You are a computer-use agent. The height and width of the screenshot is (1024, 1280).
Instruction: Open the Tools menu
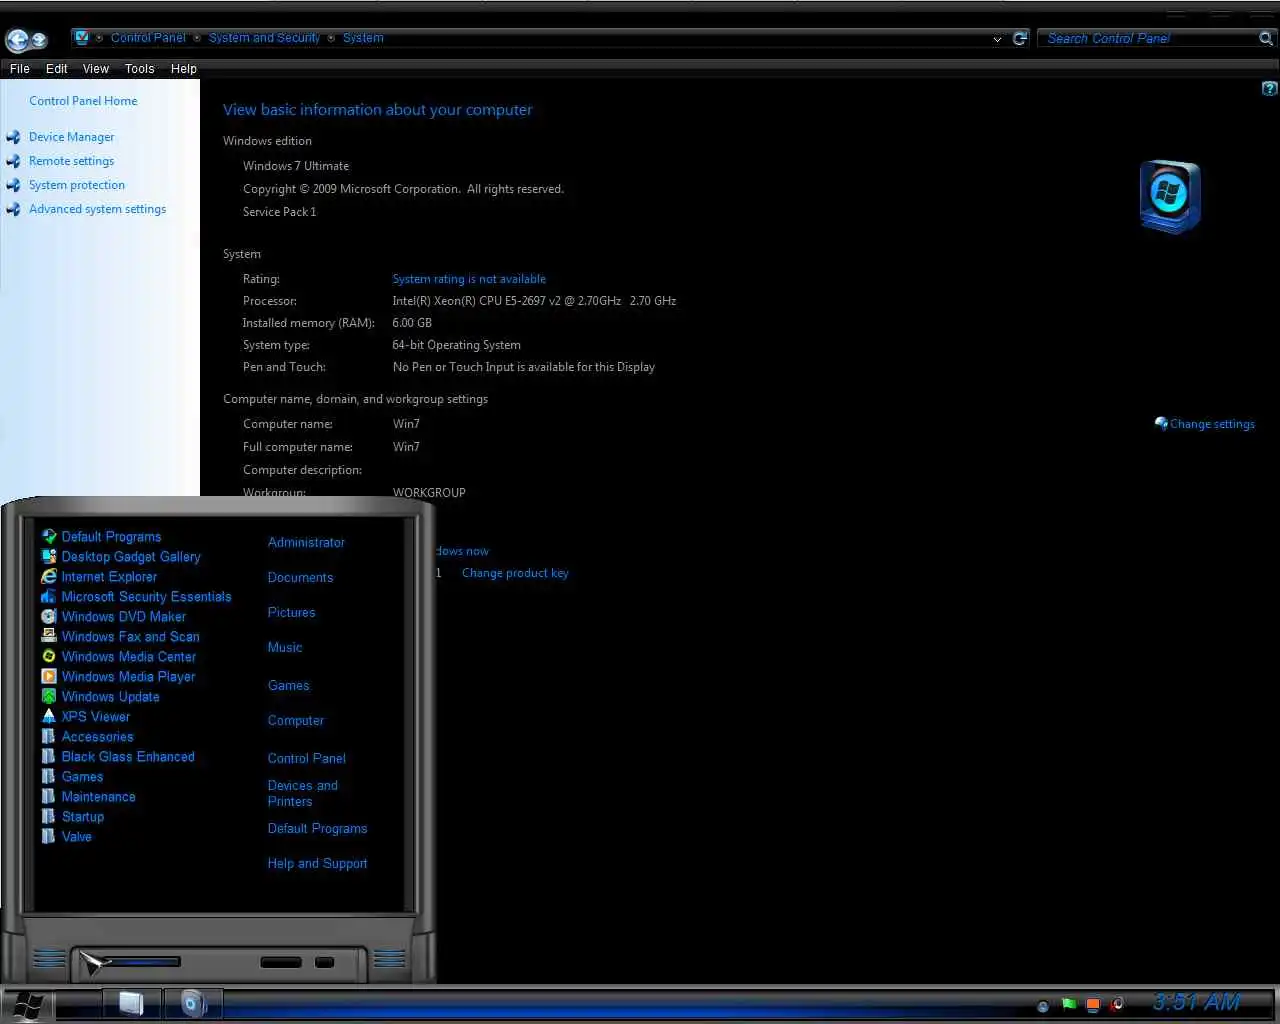[140, 69]
